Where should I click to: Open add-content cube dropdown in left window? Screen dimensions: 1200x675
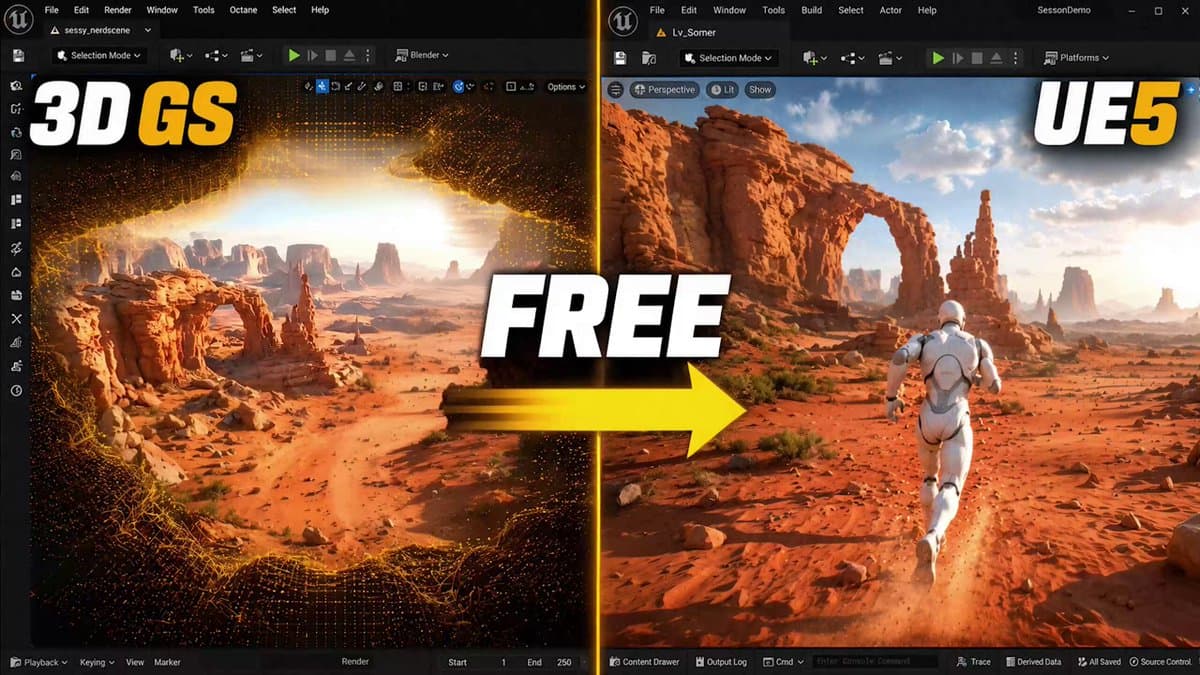pyautogui.click(x=182, y=56)
